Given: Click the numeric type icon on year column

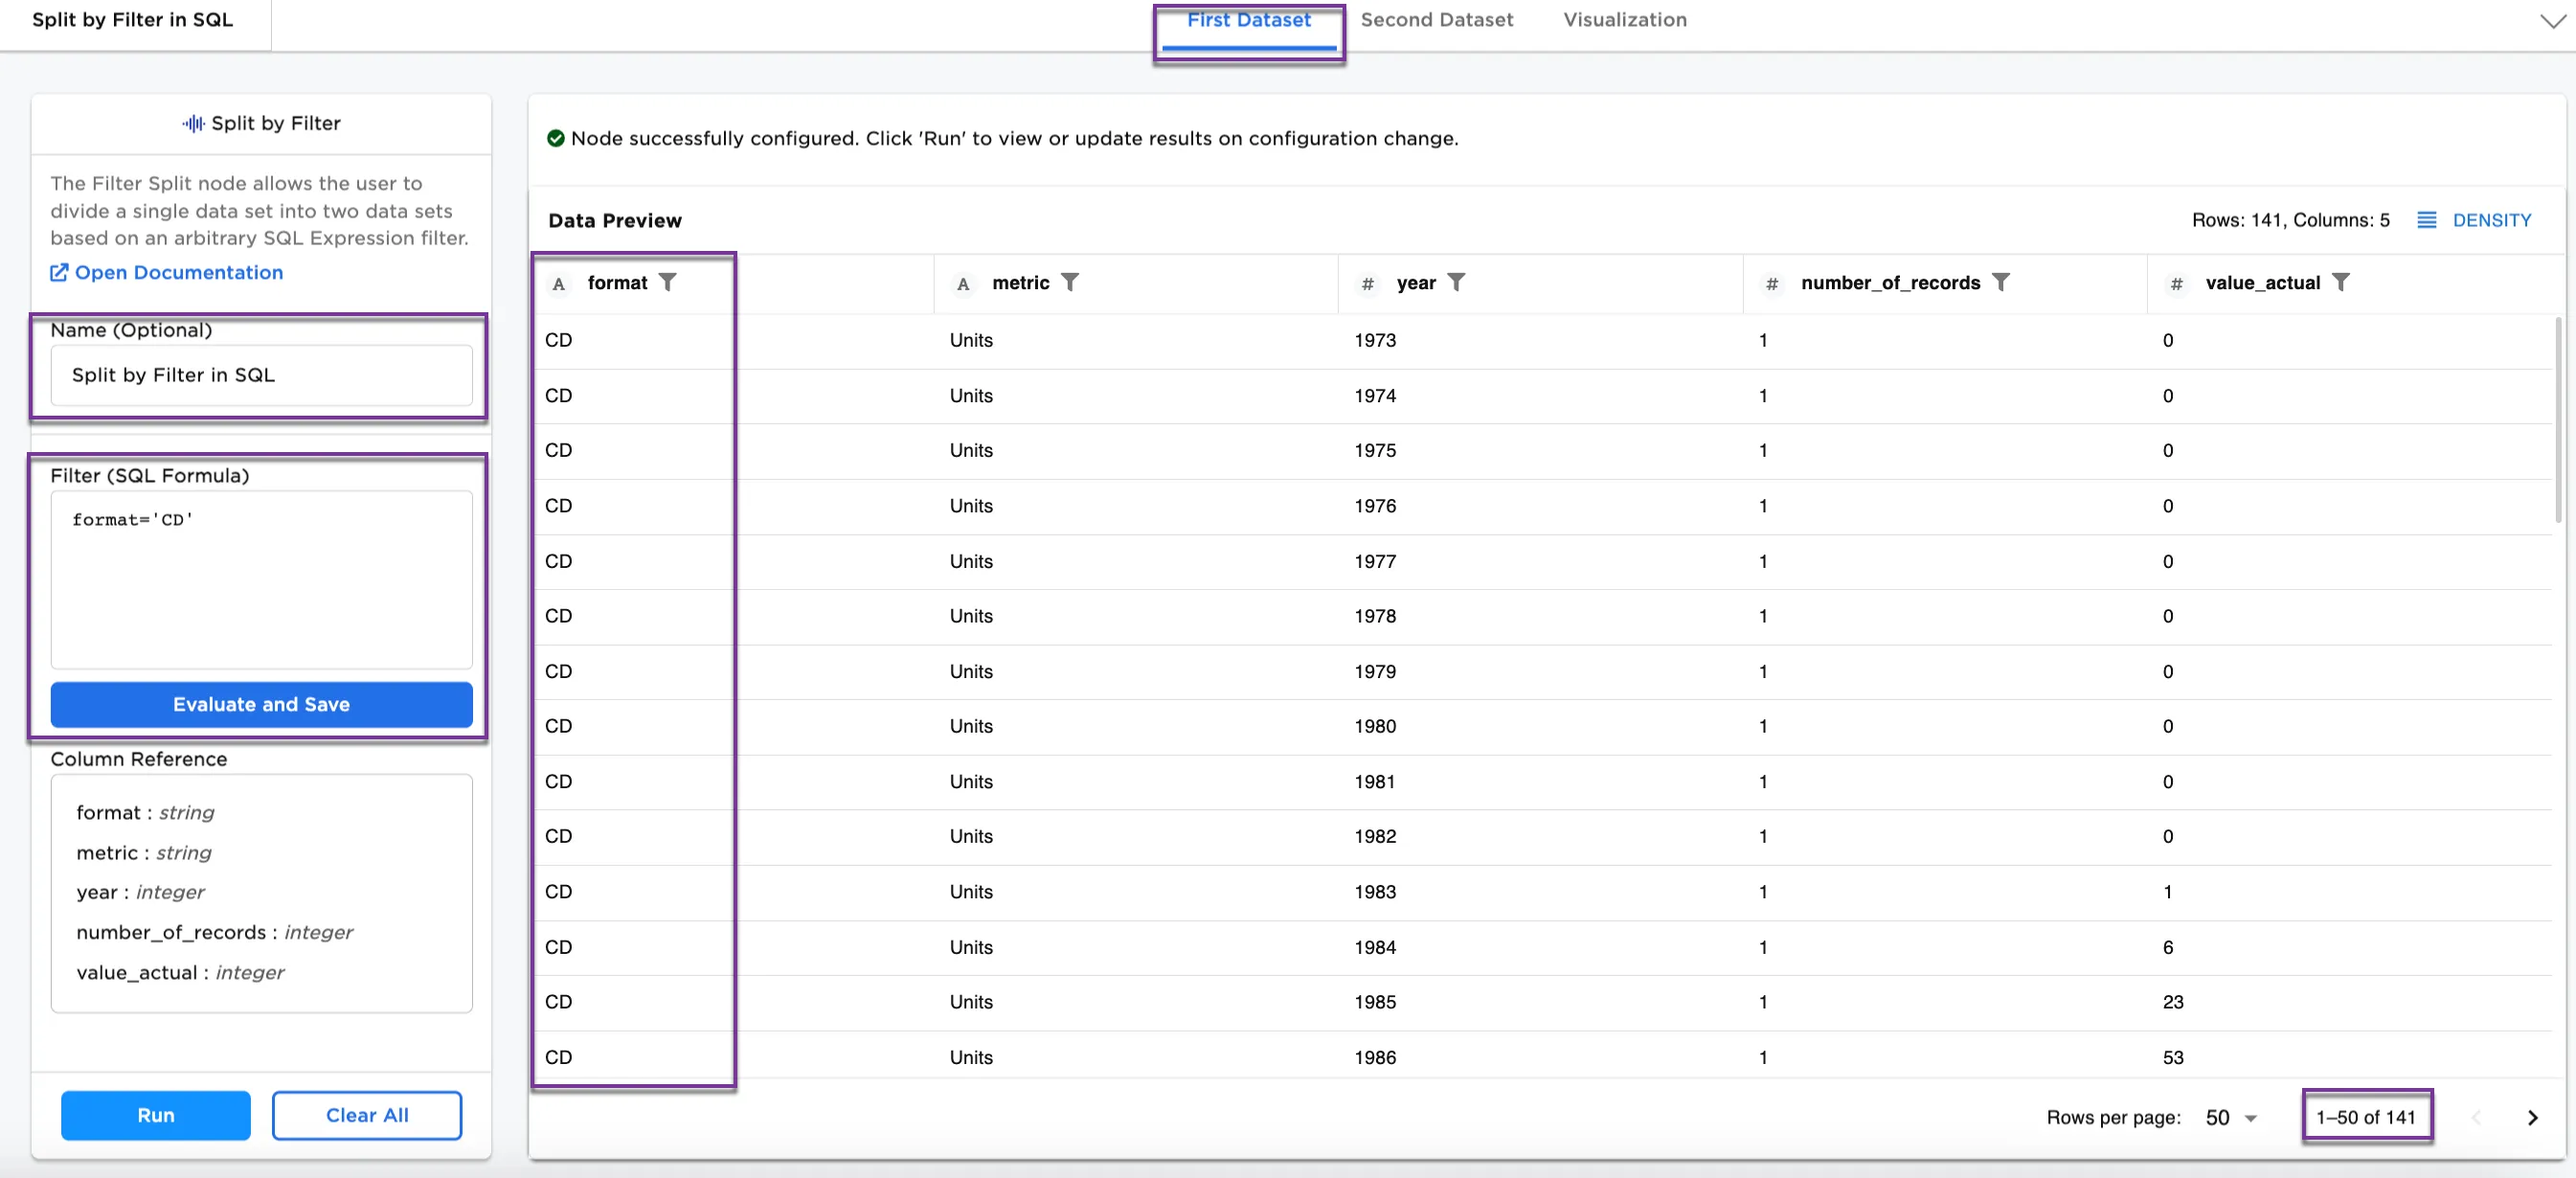Looking at the screenshot, I should 1368,283.
